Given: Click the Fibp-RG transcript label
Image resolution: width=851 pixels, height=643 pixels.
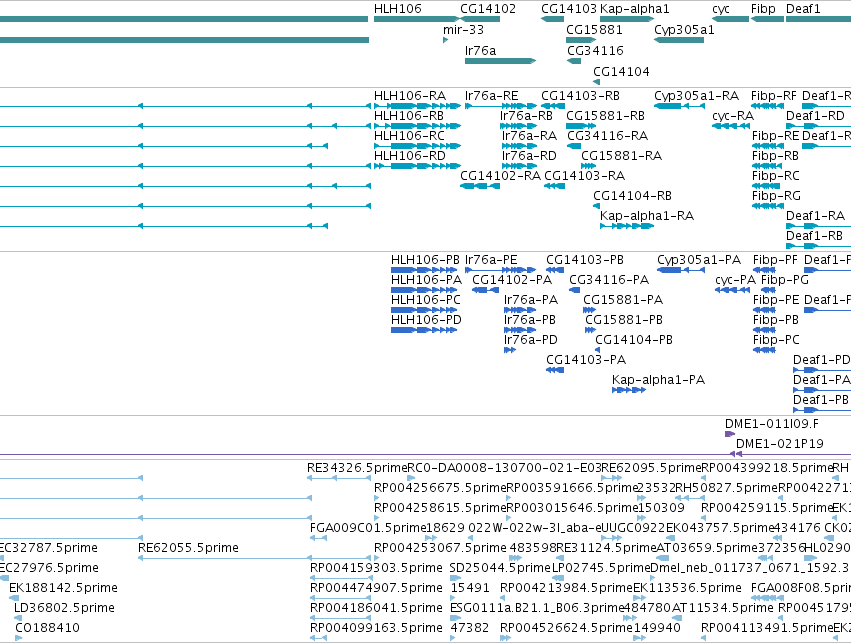Looking at the screenshot, I should (x=776, y=196).
